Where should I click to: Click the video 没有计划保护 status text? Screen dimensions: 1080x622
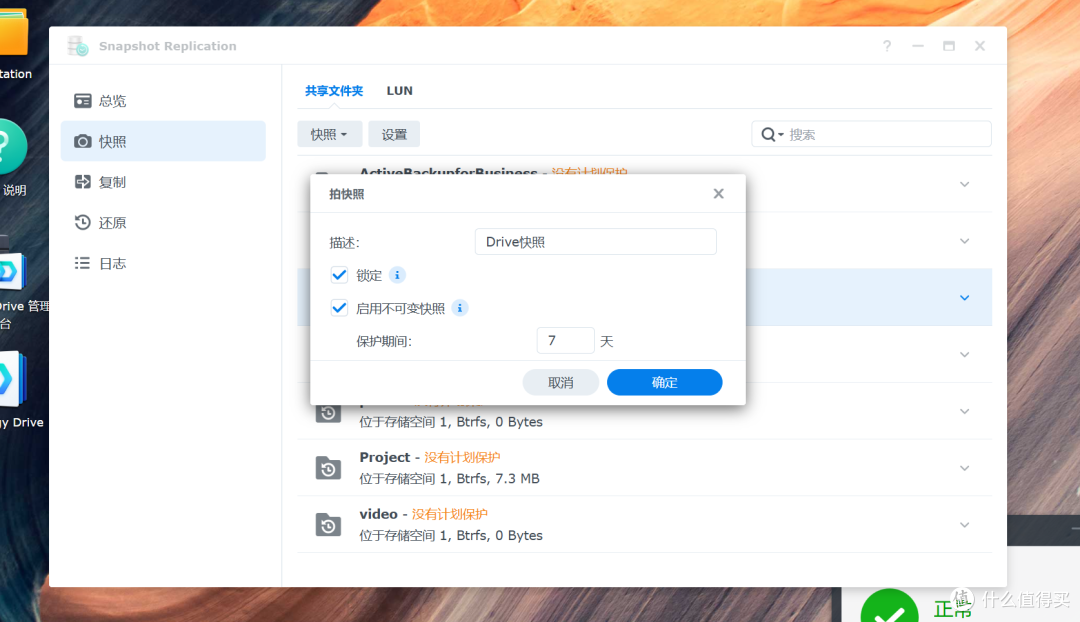click(x=450, y=514)
